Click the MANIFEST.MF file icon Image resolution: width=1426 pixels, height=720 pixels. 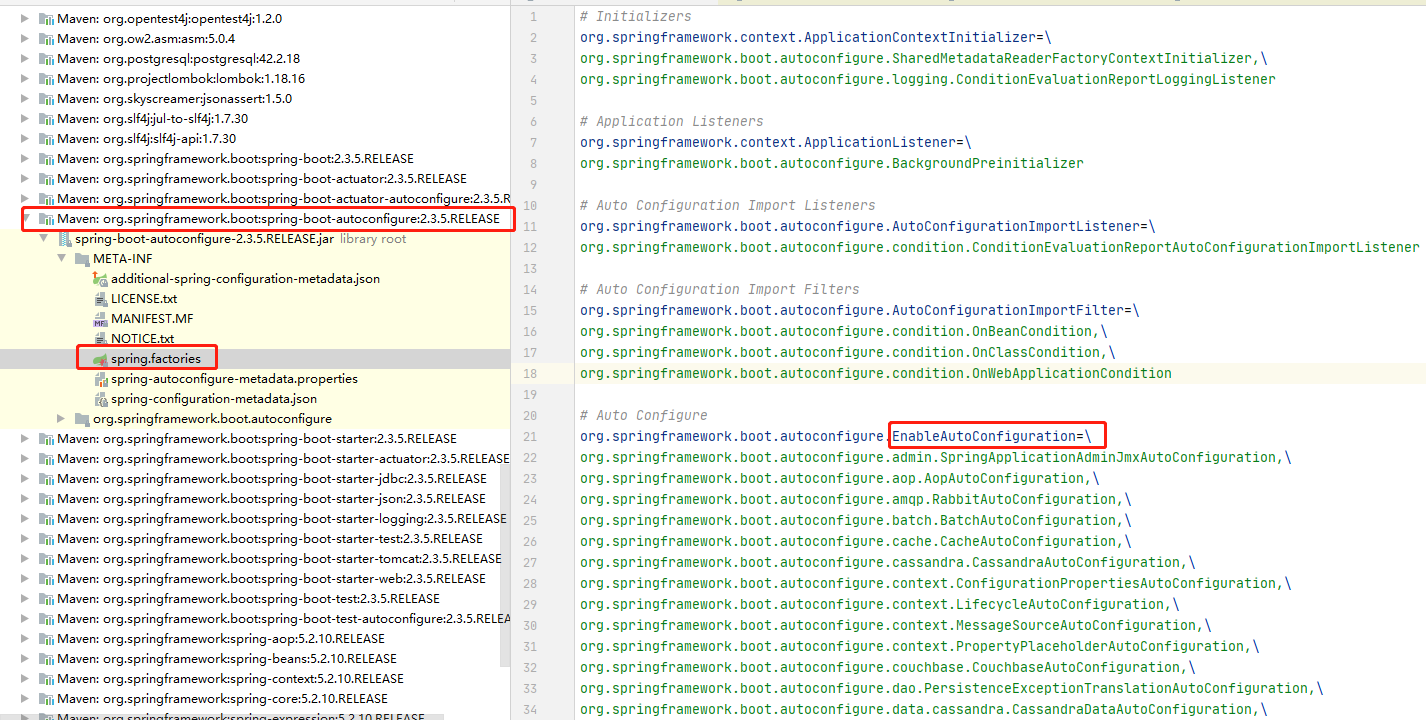(x=100, y=319)
